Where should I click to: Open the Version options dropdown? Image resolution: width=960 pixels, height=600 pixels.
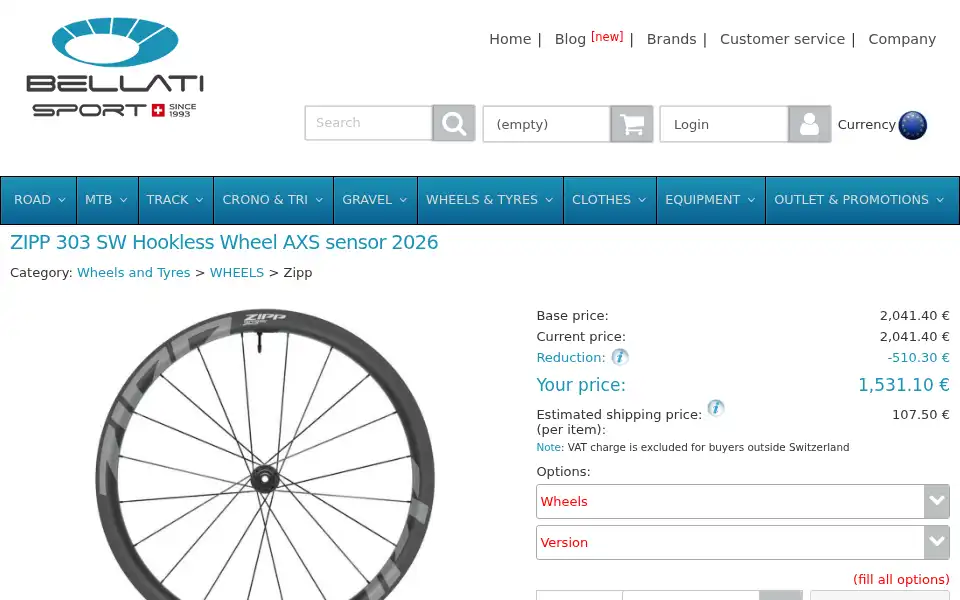tap(743, 542)
